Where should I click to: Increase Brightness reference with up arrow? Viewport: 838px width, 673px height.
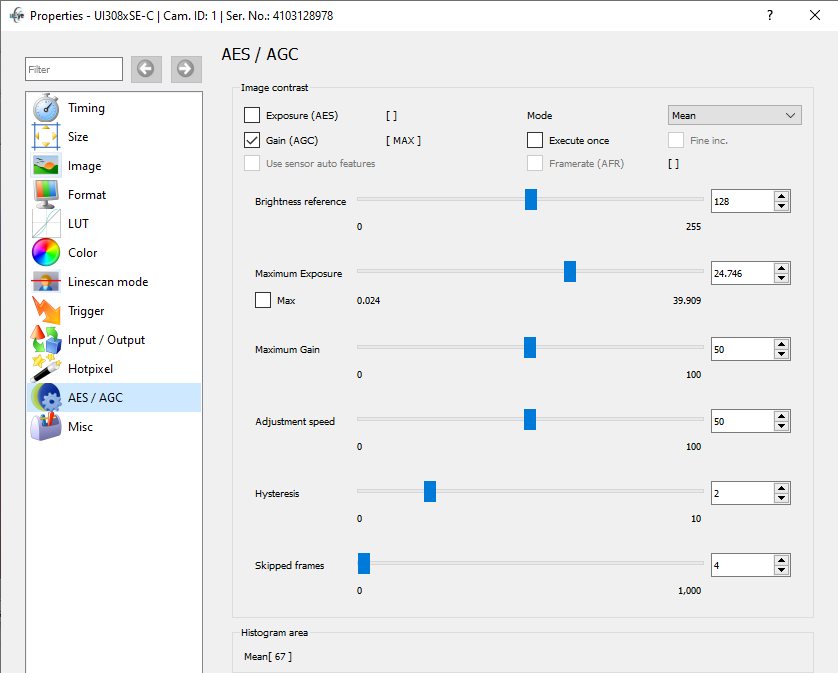coord(781,197)
